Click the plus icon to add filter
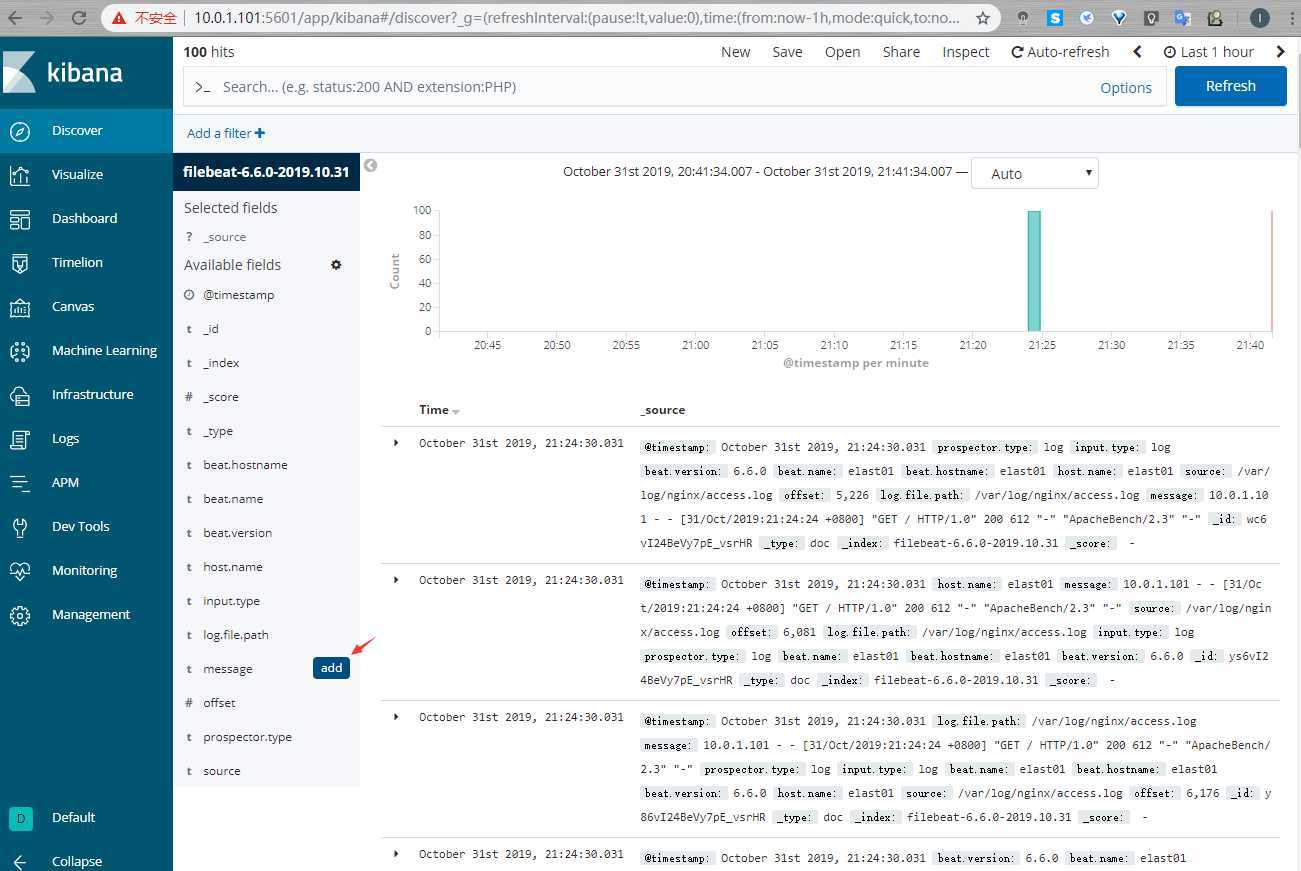 [x=260, y=133]
